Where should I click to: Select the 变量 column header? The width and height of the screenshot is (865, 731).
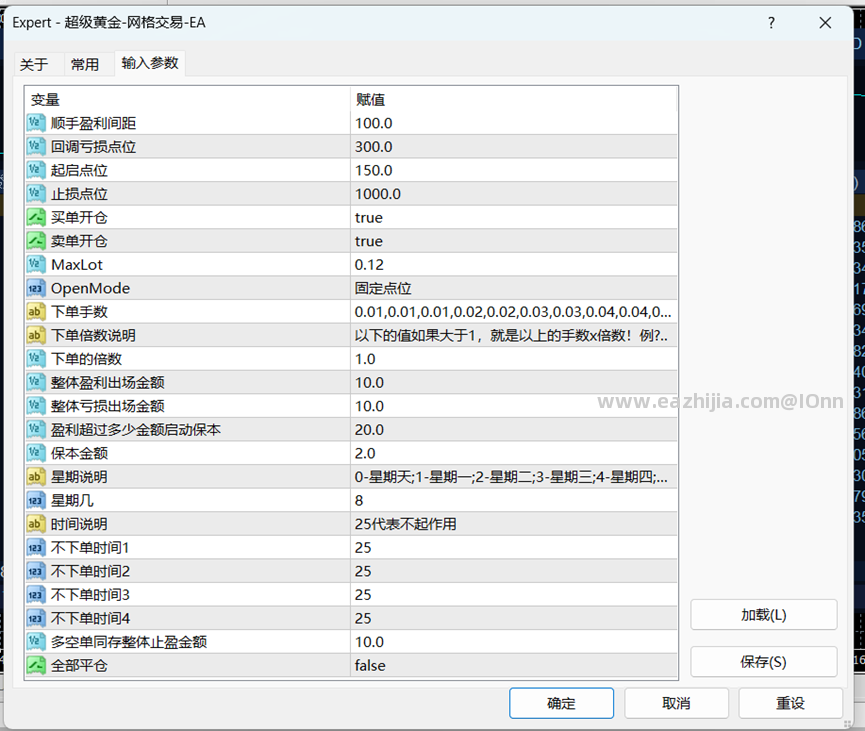188,99
